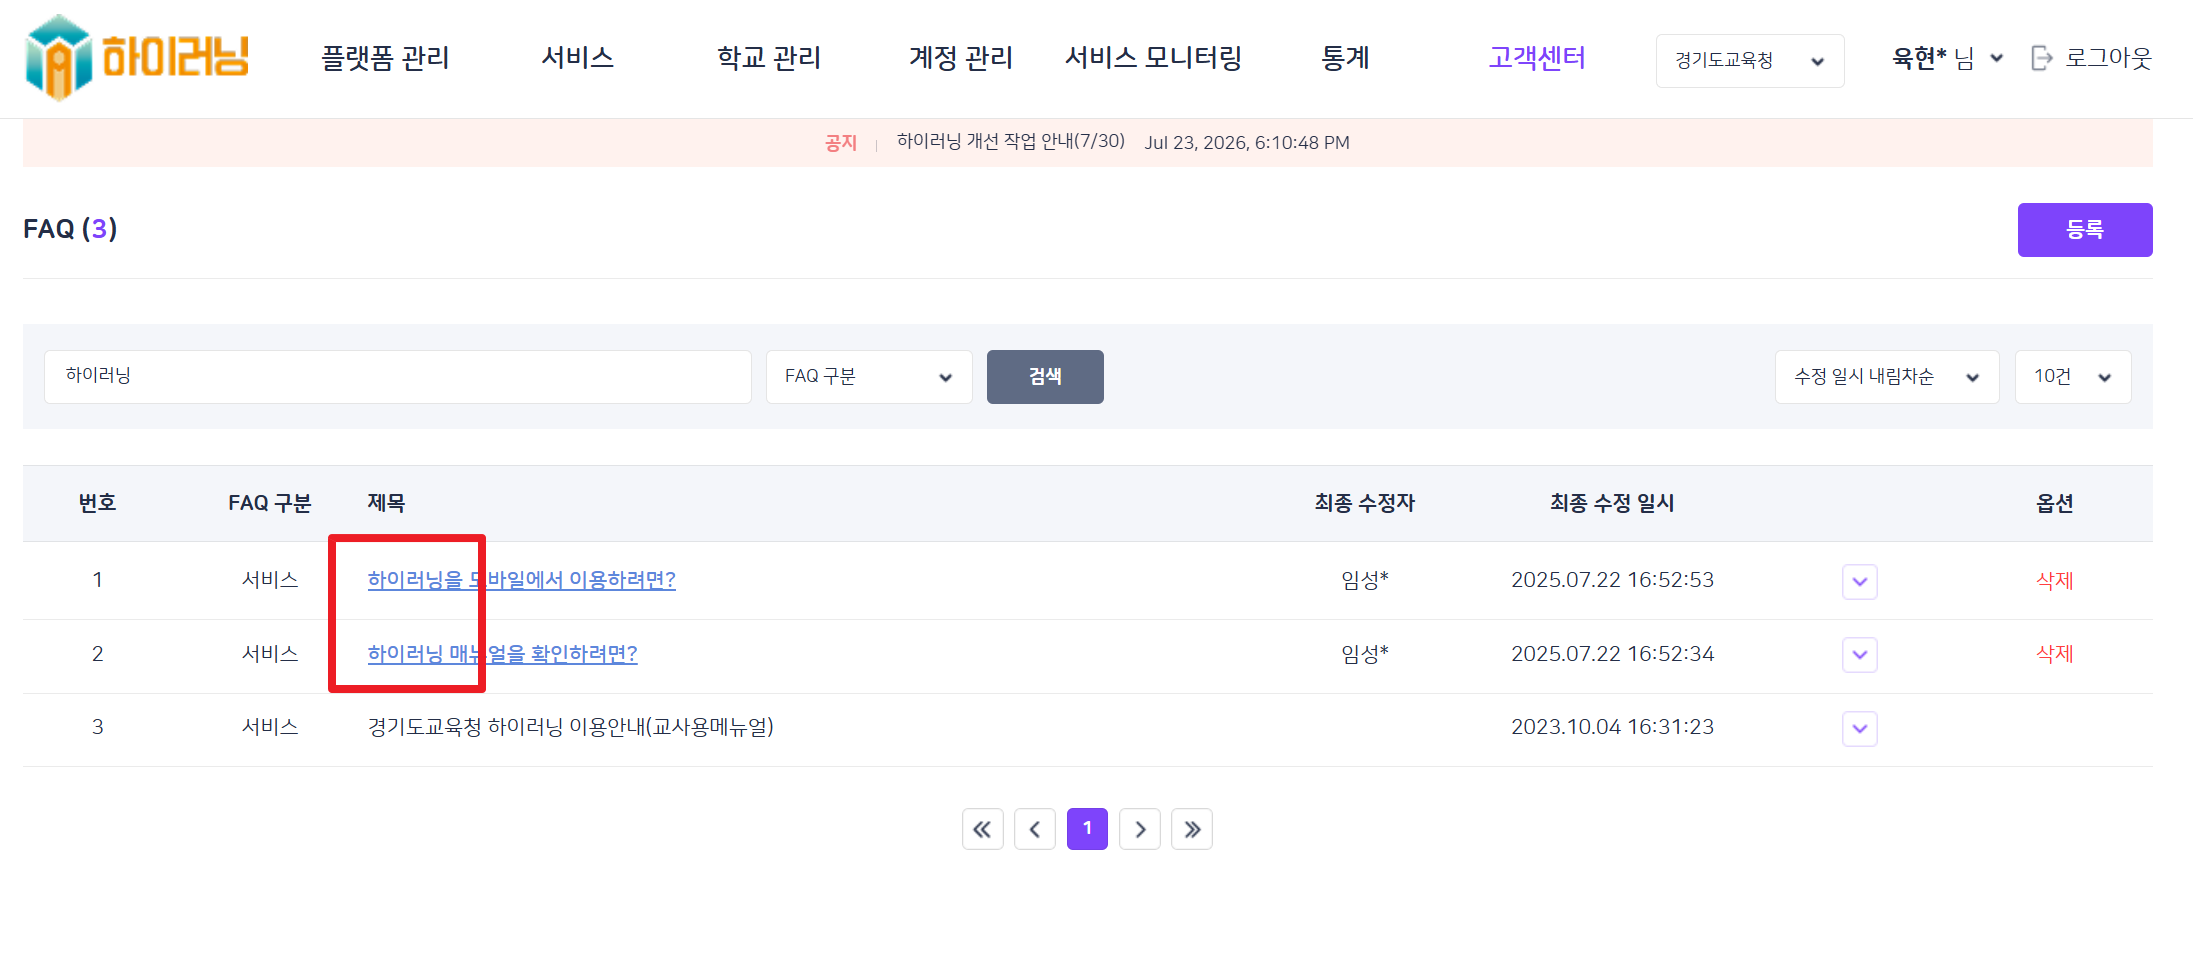The width and height of the screenshot is (2193, 979).
Task: Go to the first page of results
Action: click(983, 829)
